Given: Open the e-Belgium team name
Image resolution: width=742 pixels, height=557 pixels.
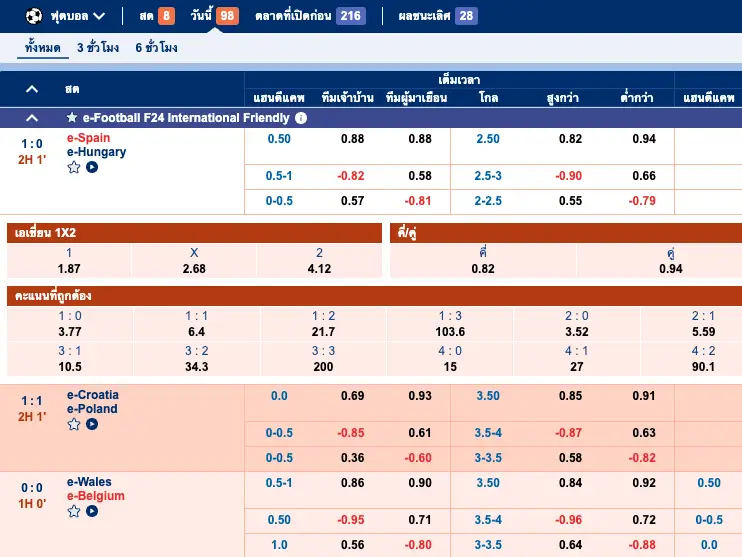Looking at the screenshot, I should pyautogui.click(x=96, y=496).
